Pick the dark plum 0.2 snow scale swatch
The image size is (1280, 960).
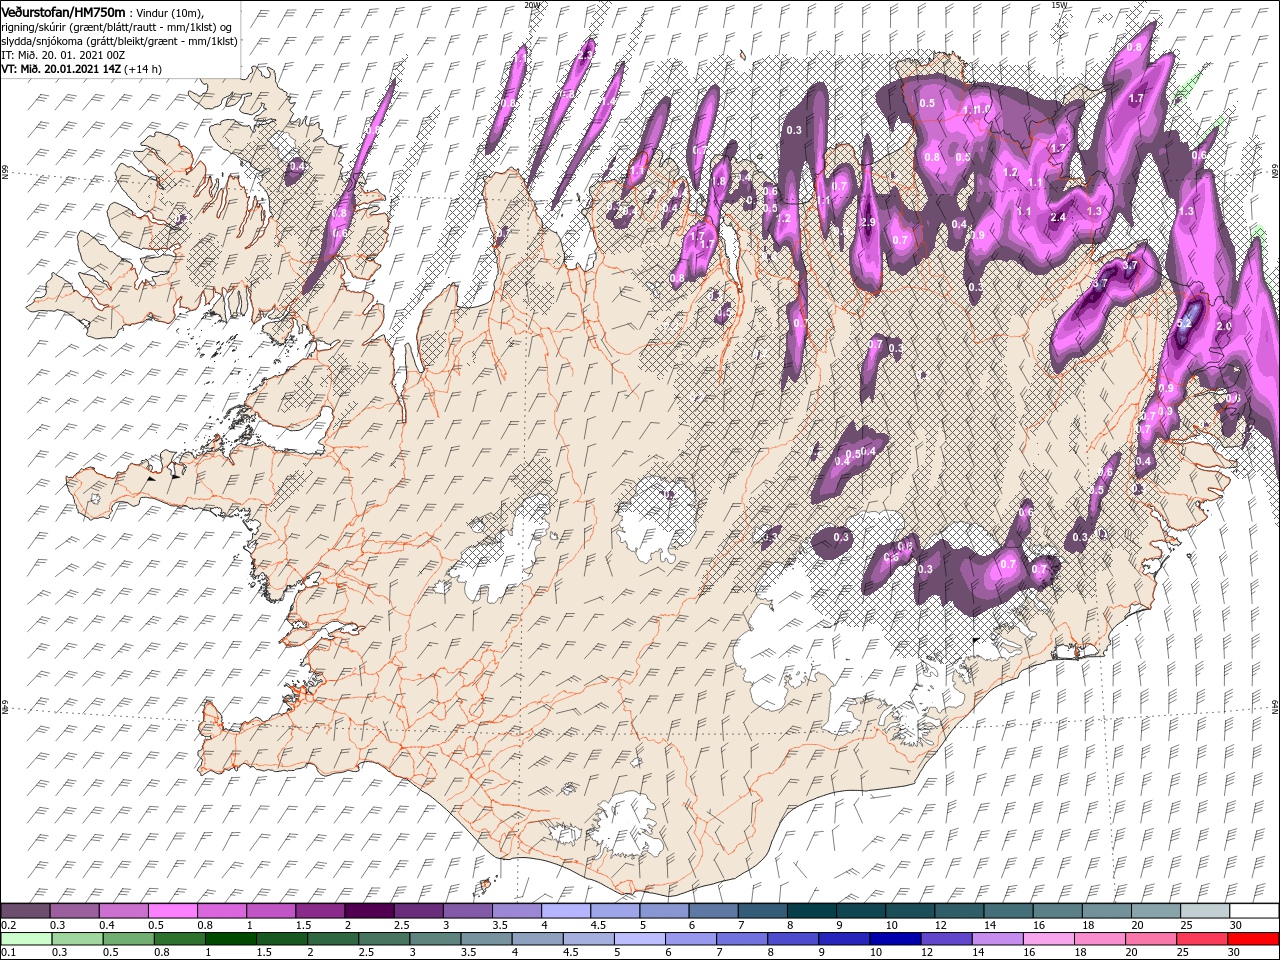(25, 911)
